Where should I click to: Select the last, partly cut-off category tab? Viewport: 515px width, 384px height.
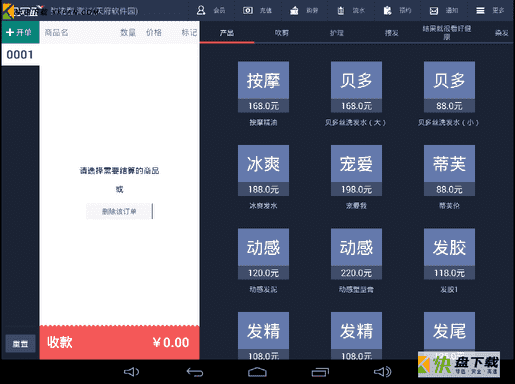[x=501, y=33]
